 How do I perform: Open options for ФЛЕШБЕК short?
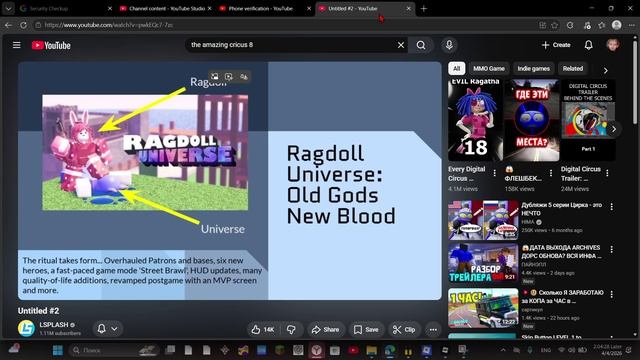pos(551,173)
